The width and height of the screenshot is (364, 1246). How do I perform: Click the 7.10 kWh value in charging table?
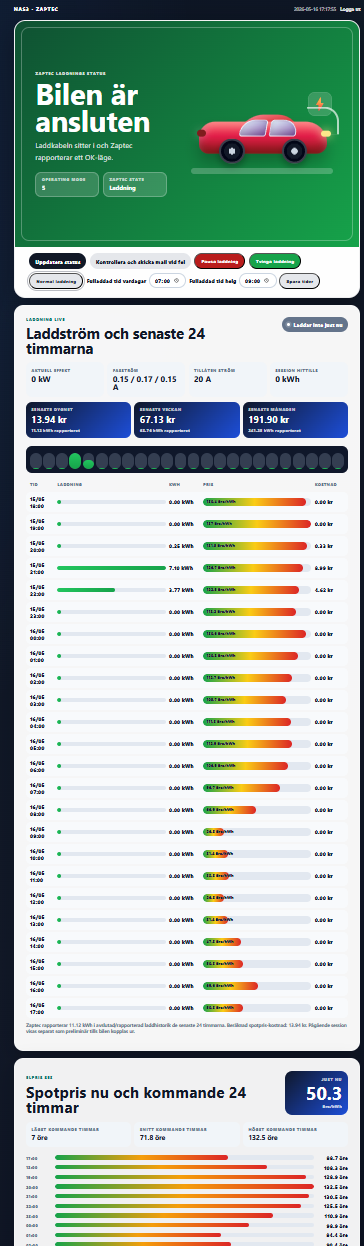pos(181,567)
